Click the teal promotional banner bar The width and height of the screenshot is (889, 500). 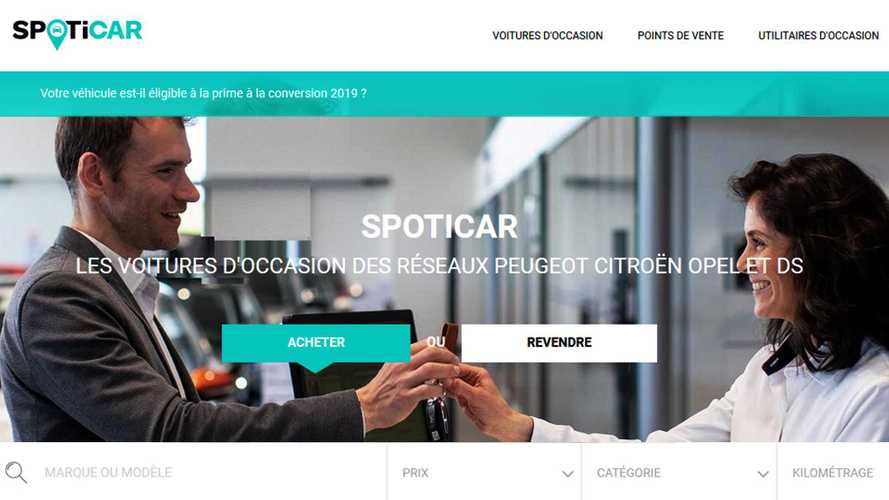click(x=444, y=94)
